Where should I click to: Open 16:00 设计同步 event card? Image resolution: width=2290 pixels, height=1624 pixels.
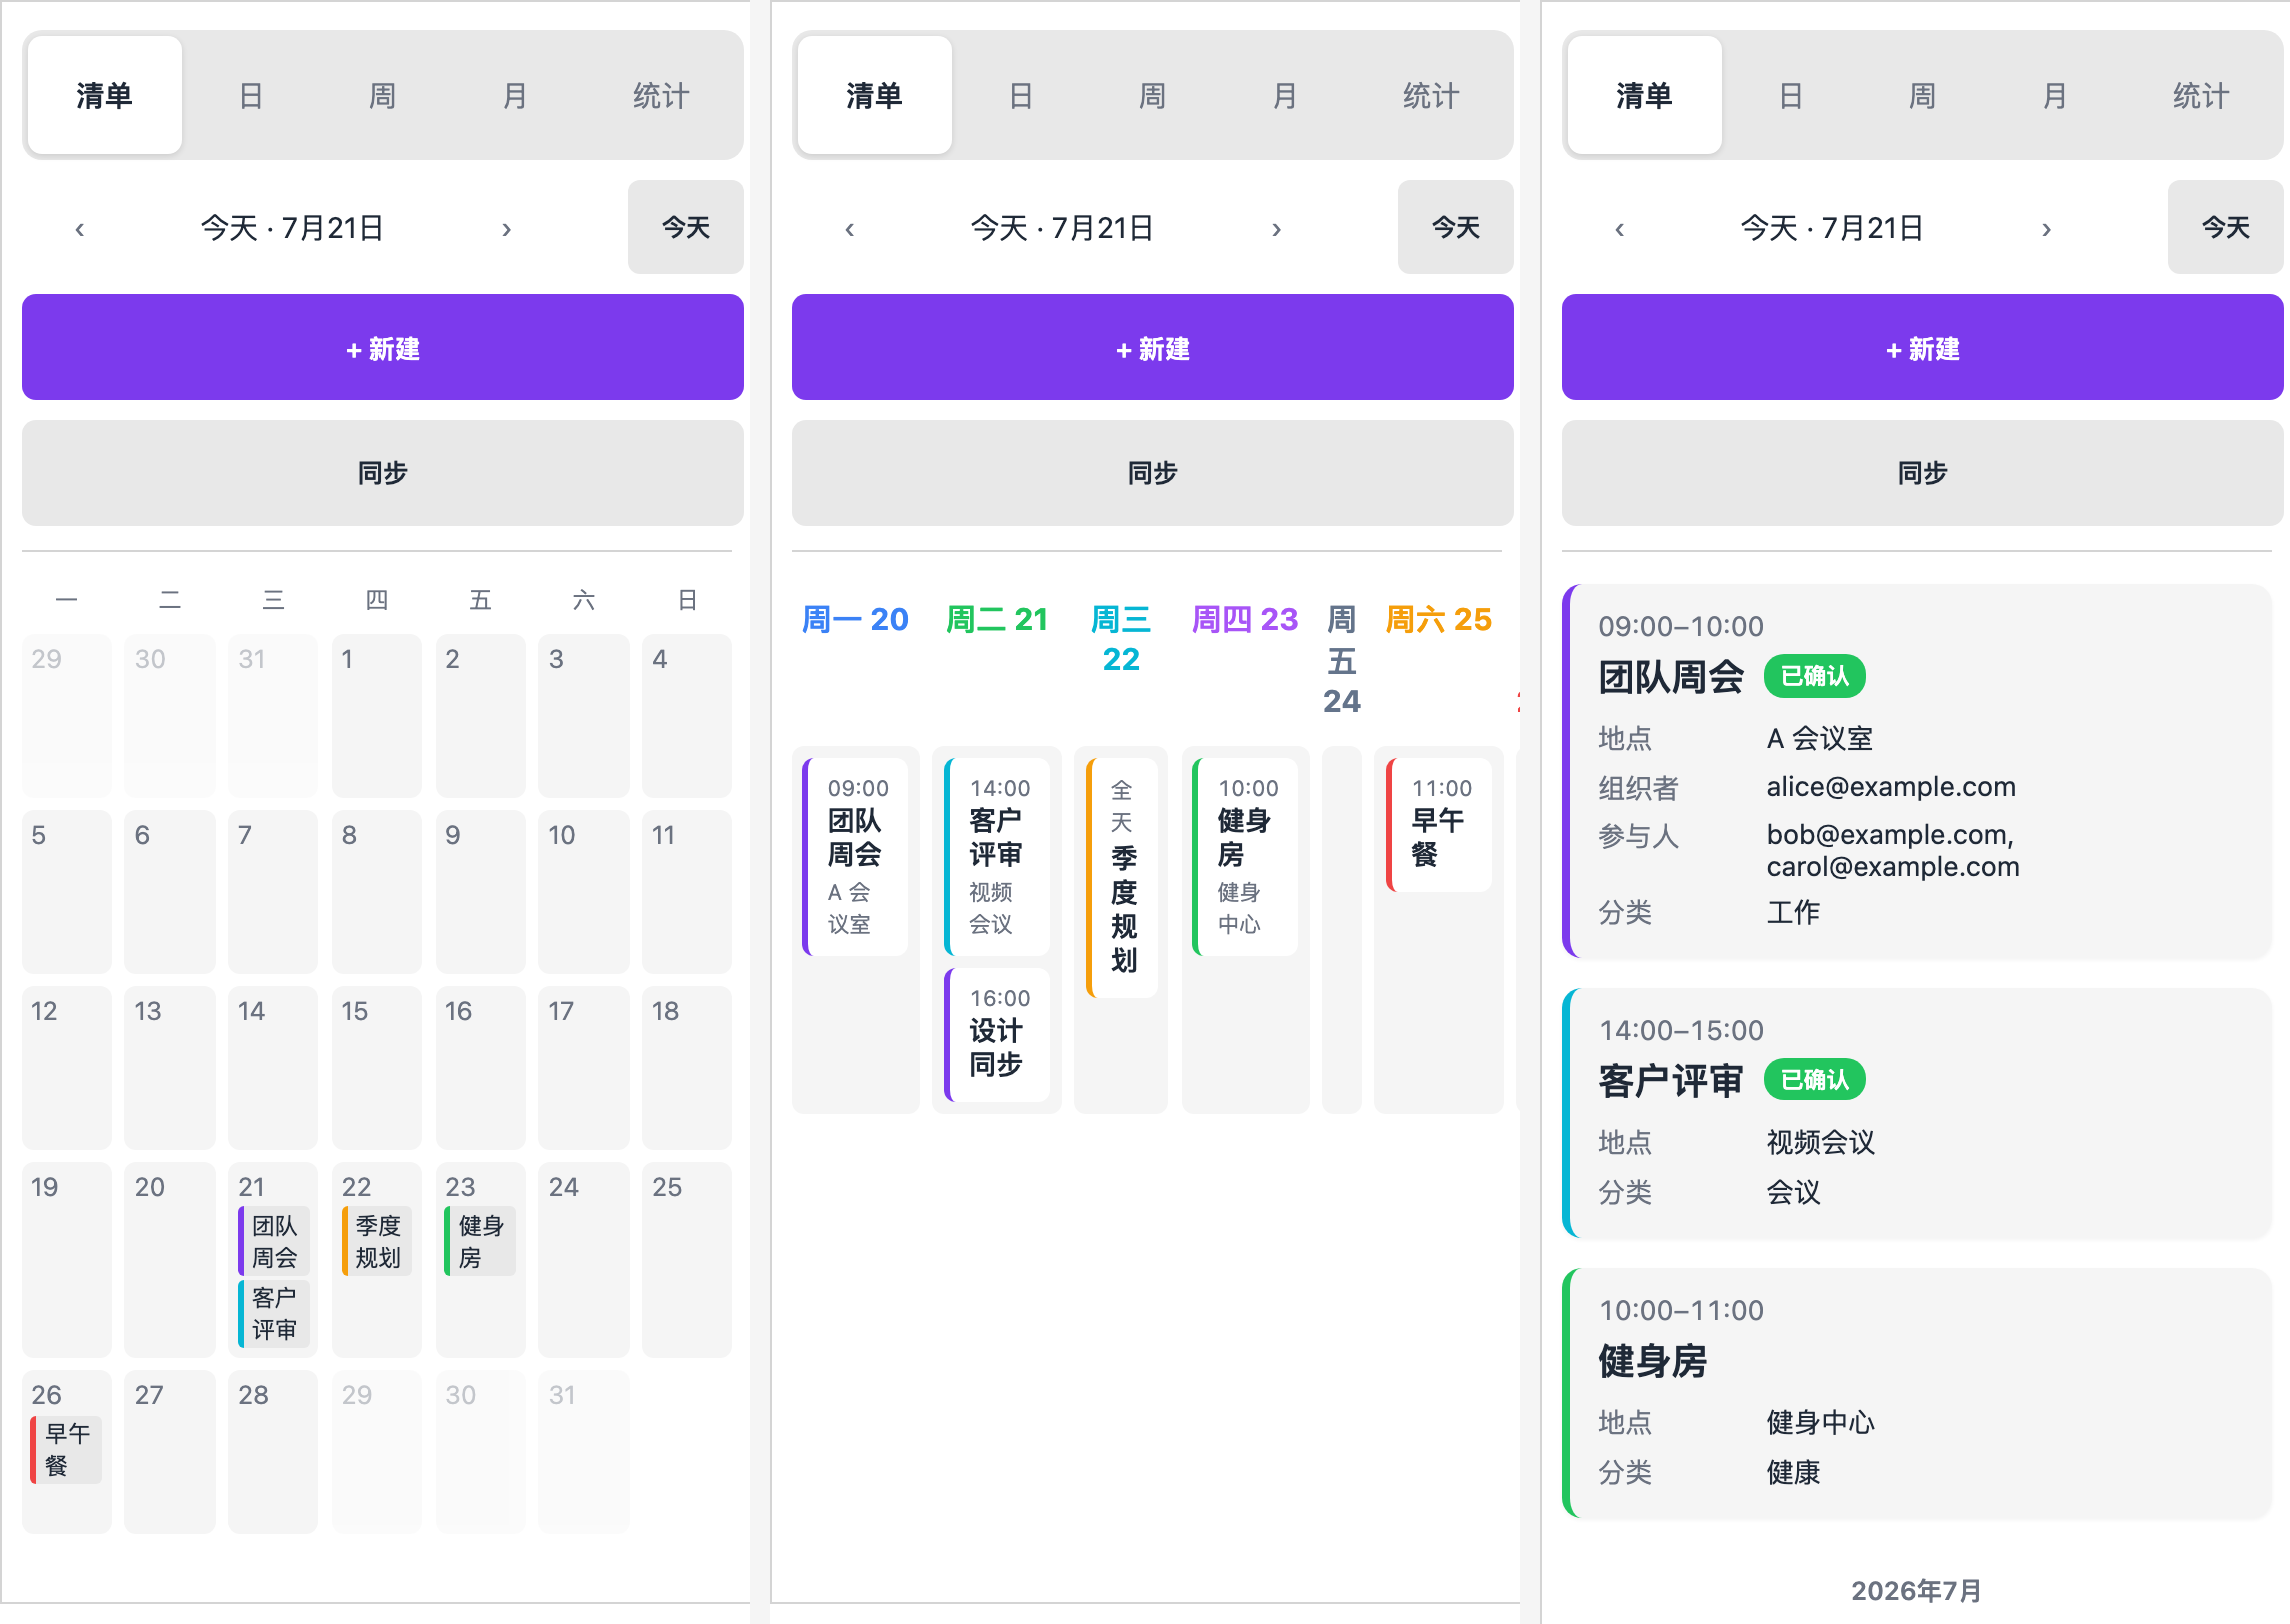pyautogui.click(x=997, y=1035)
